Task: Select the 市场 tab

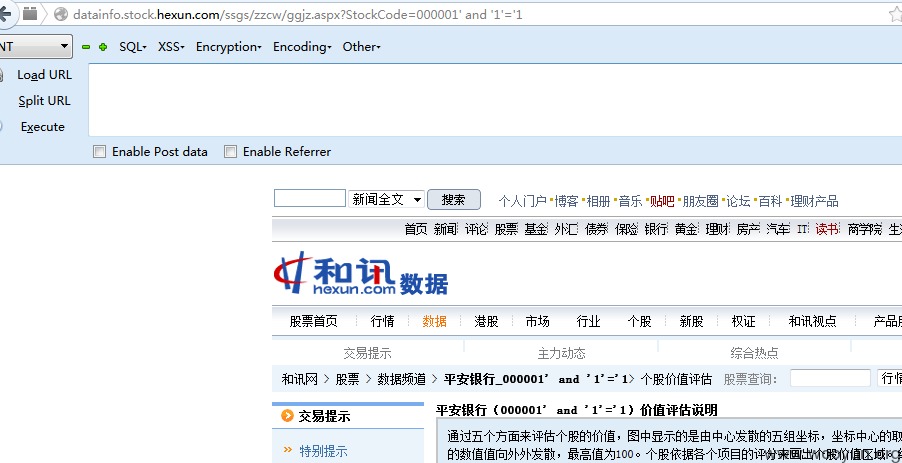Action: [x=537, y=321]
